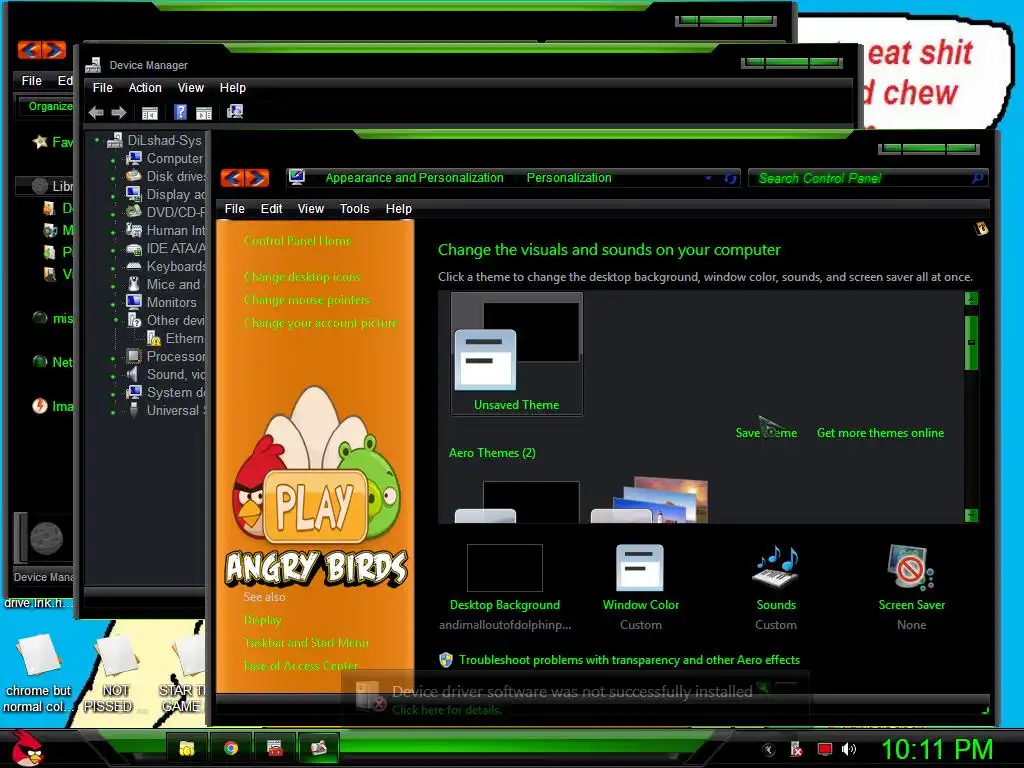The height and width of the screenshot is (768, 1024).
Task: Open Action menu in Device Manager
Action: coord(145,88)
